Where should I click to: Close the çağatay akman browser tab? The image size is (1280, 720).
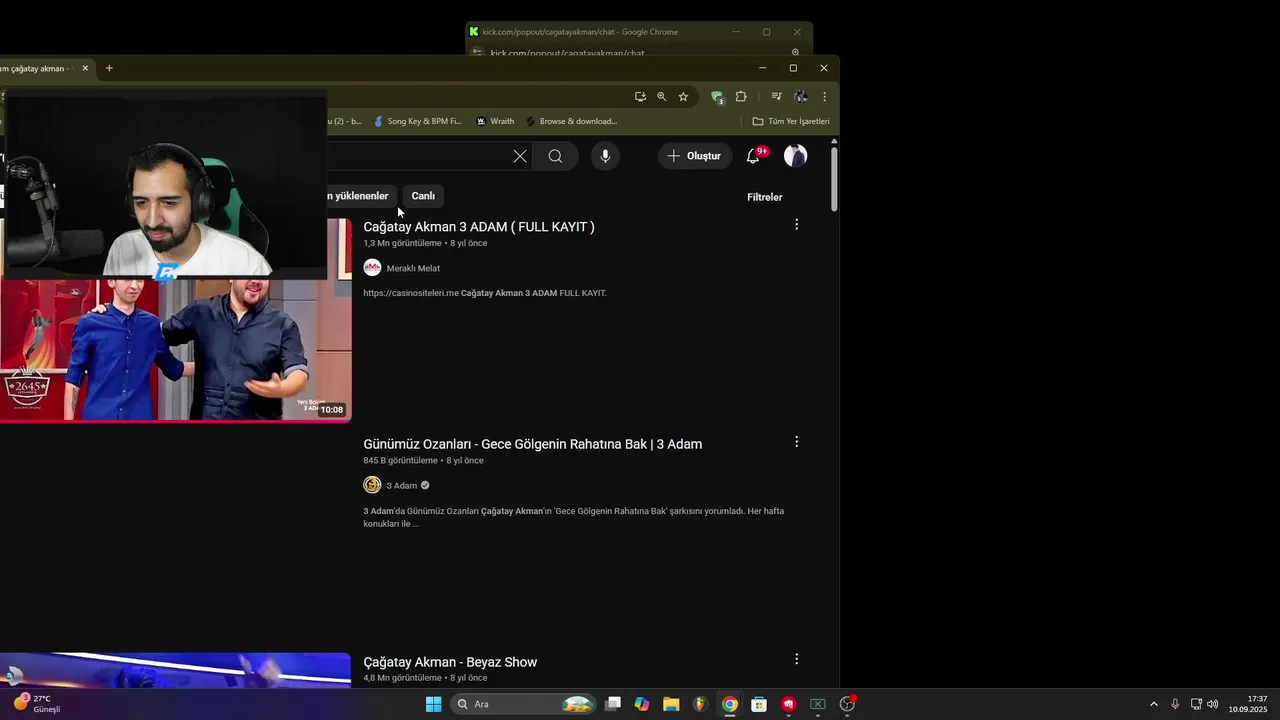(85, 68)
